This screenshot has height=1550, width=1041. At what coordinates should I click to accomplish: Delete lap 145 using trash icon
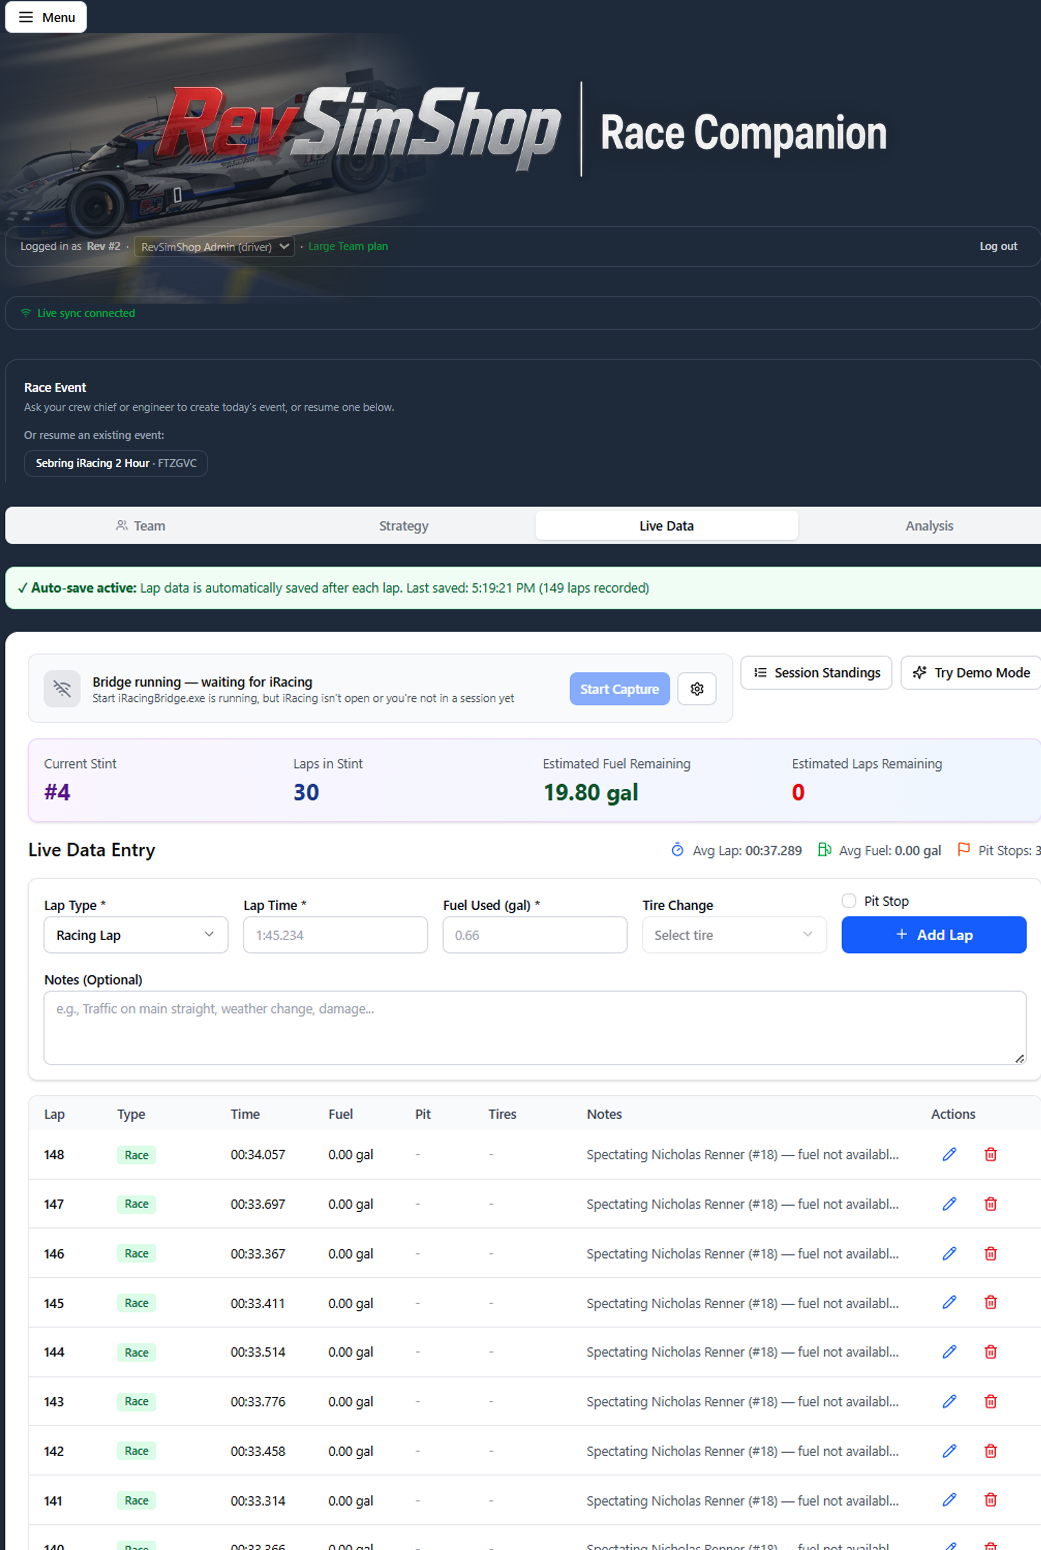[990, 1302]
